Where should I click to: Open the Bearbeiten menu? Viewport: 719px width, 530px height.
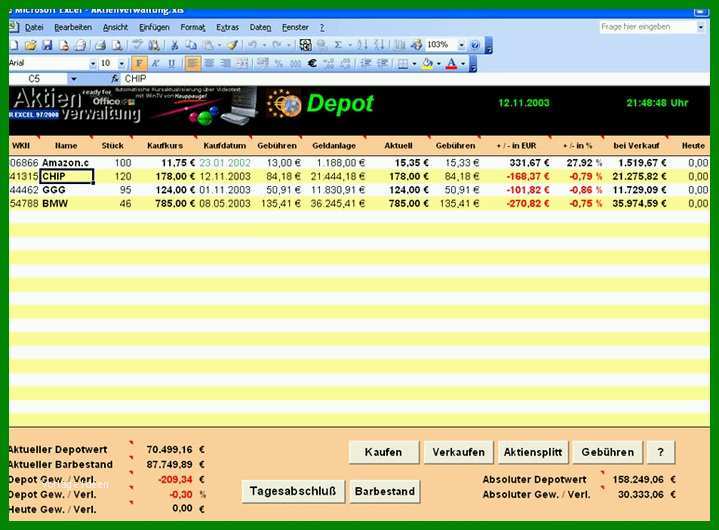click(73, 28)
